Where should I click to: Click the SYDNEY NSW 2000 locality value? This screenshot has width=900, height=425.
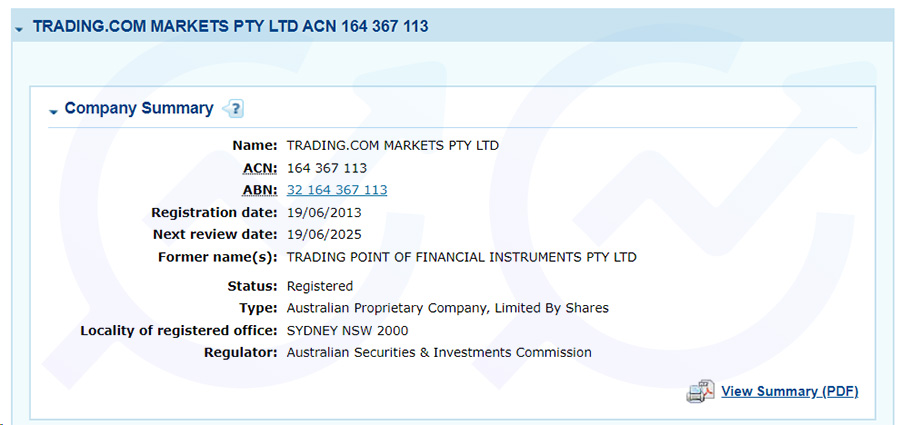[x=348, y=331]
